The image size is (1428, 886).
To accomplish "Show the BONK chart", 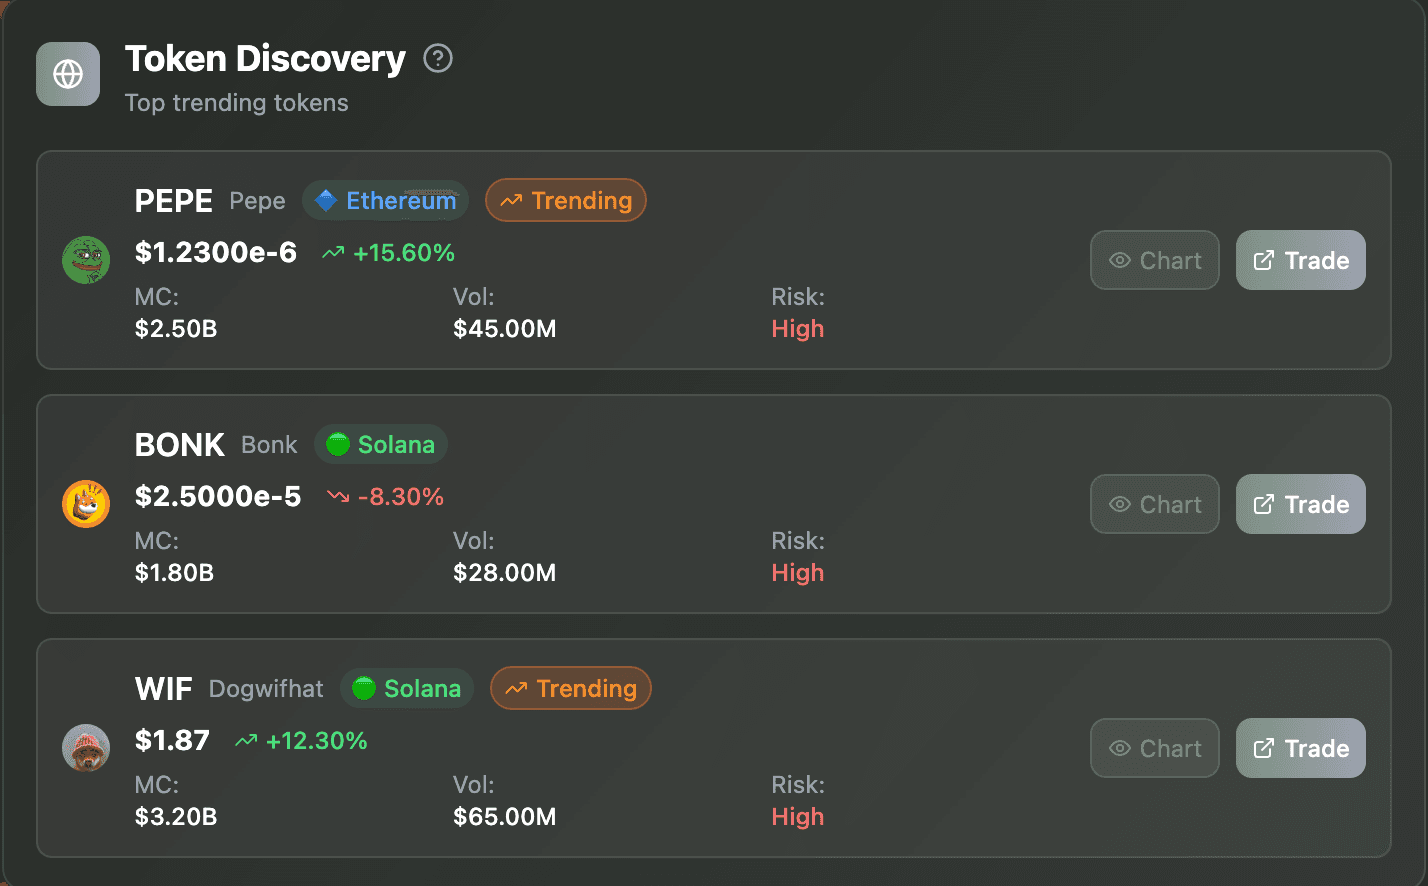I will 1155,504.
